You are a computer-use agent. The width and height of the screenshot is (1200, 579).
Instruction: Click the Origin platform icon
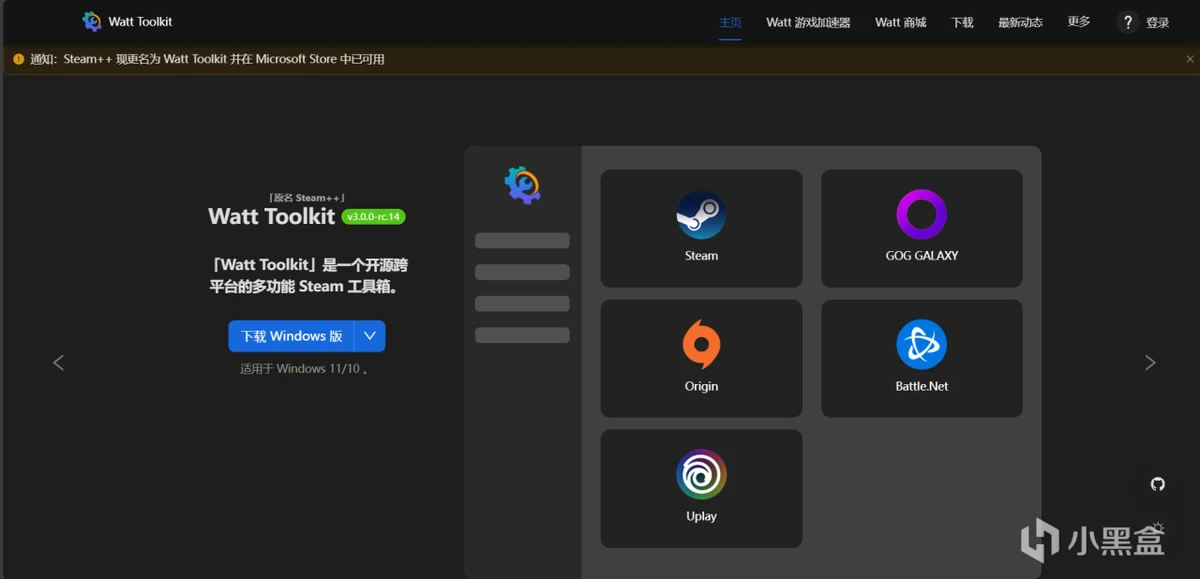(701, 345)
